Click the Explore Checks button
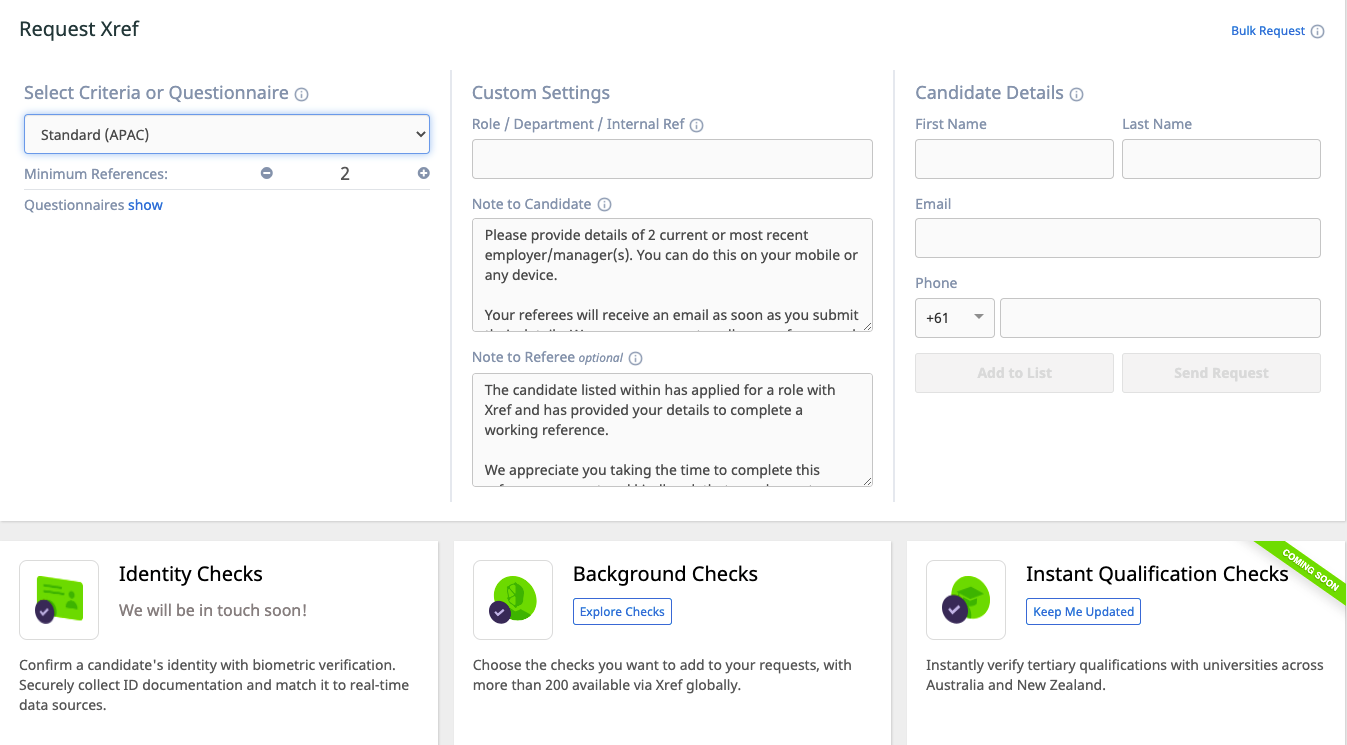 click(622, 612)
